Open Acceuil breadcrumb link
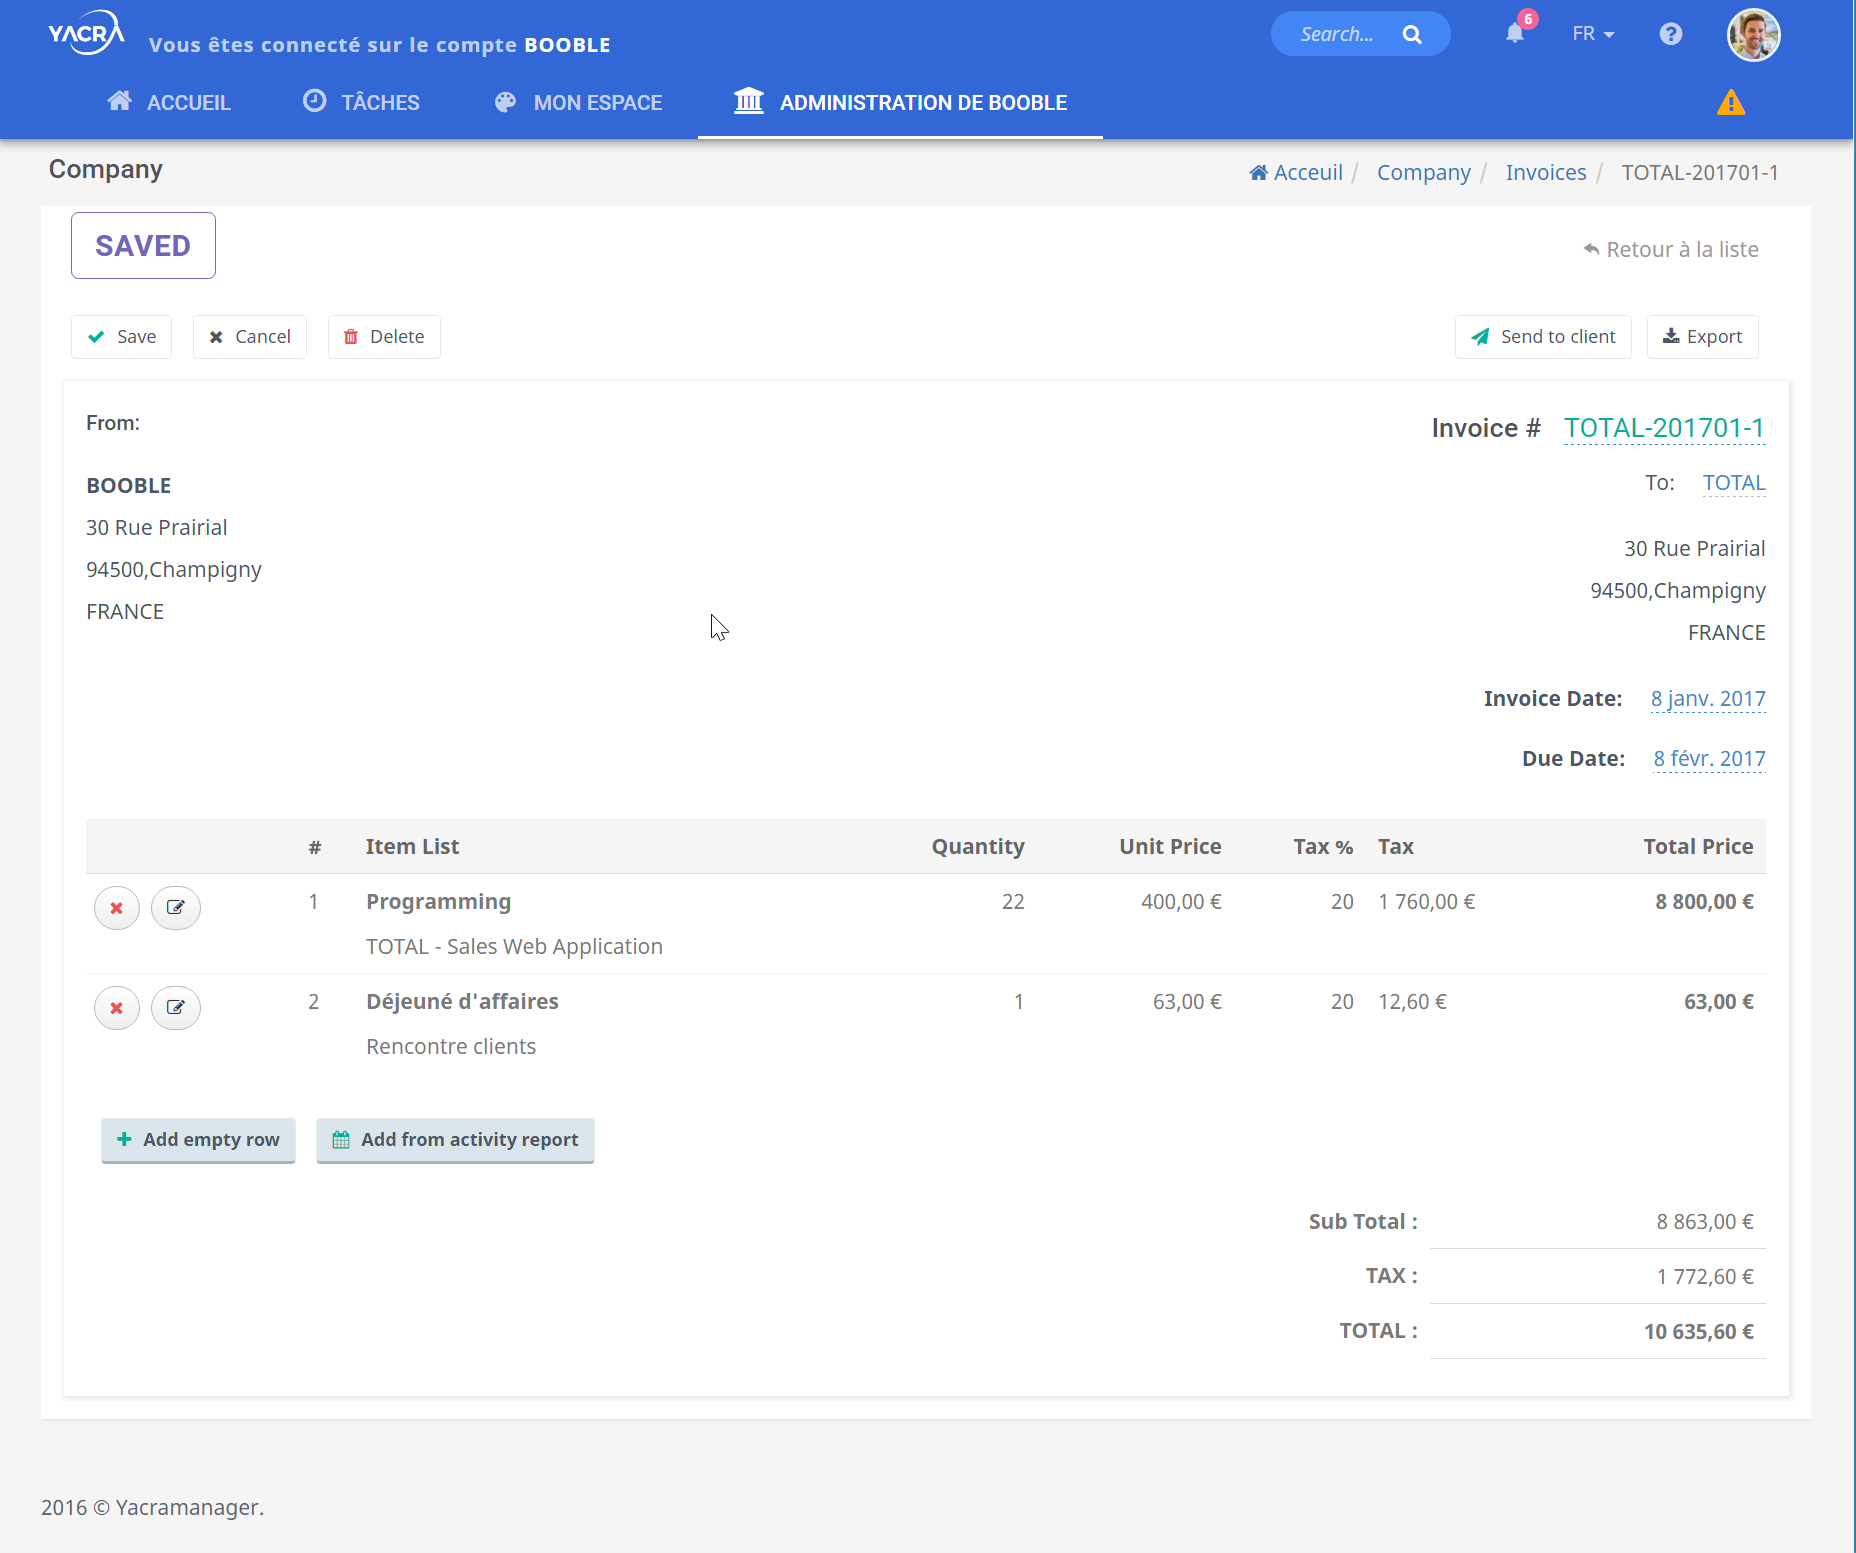Image resolution: width=1856 pixels, height=1553 pixels. click(x=1296, y=173)
